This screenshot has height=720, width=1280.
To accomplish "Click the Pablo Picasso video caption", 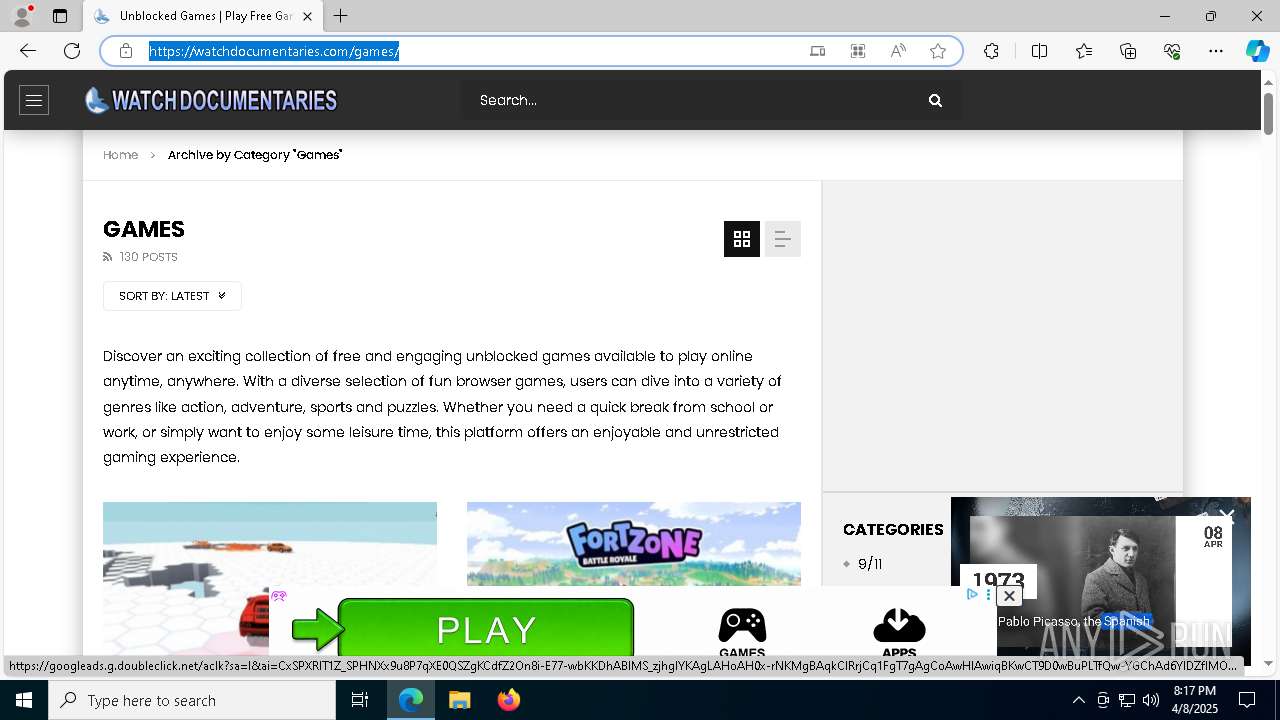I will (x=1074, y=621).
